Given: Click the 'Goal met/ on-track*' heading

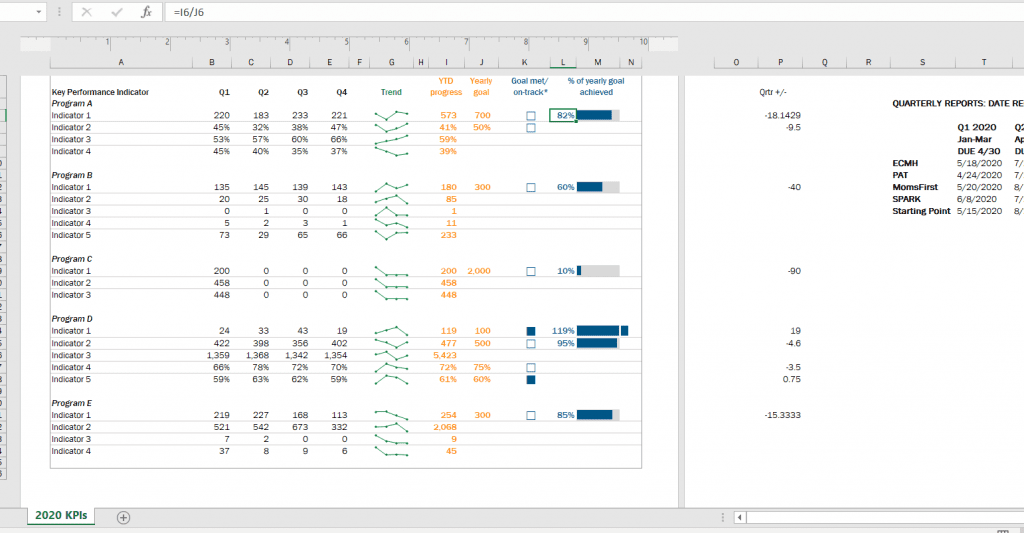Looking at the screenshot, I should pyautogui.click(x=530, y=86).
